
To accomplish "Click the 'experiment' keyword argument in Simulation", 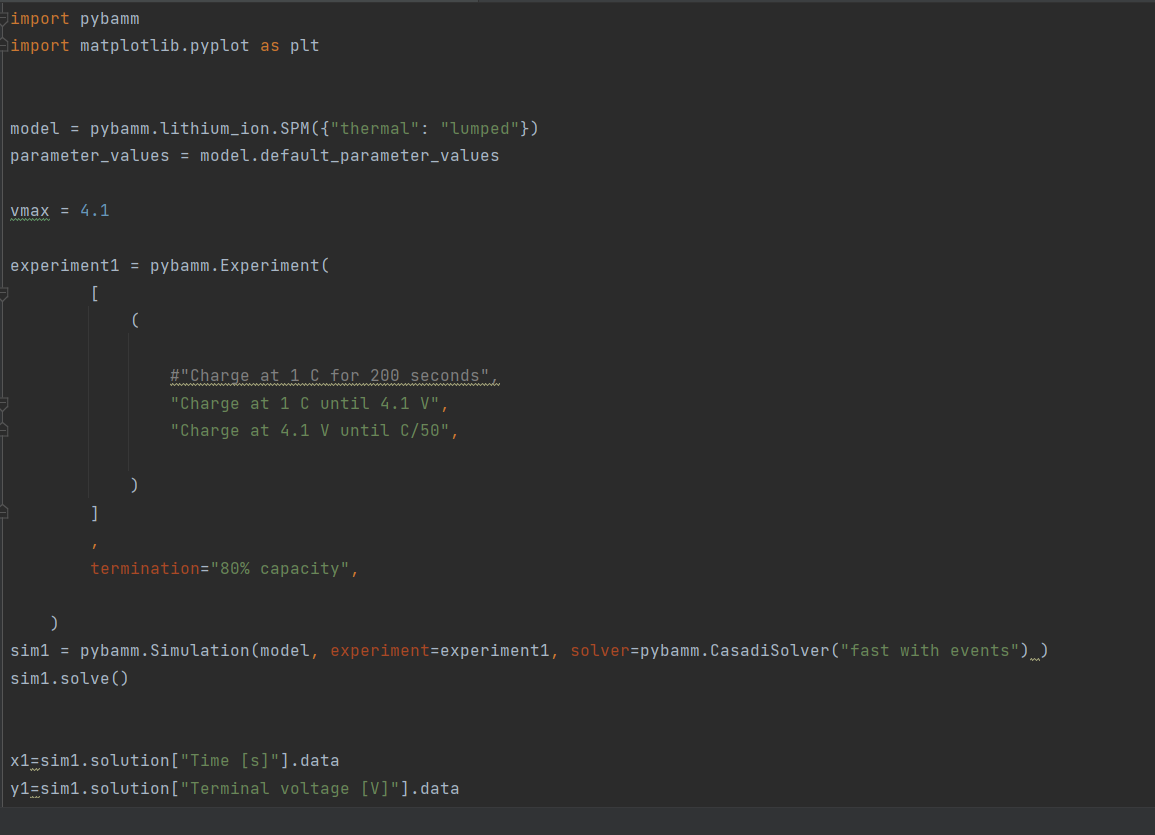I will tap(379, 651).
